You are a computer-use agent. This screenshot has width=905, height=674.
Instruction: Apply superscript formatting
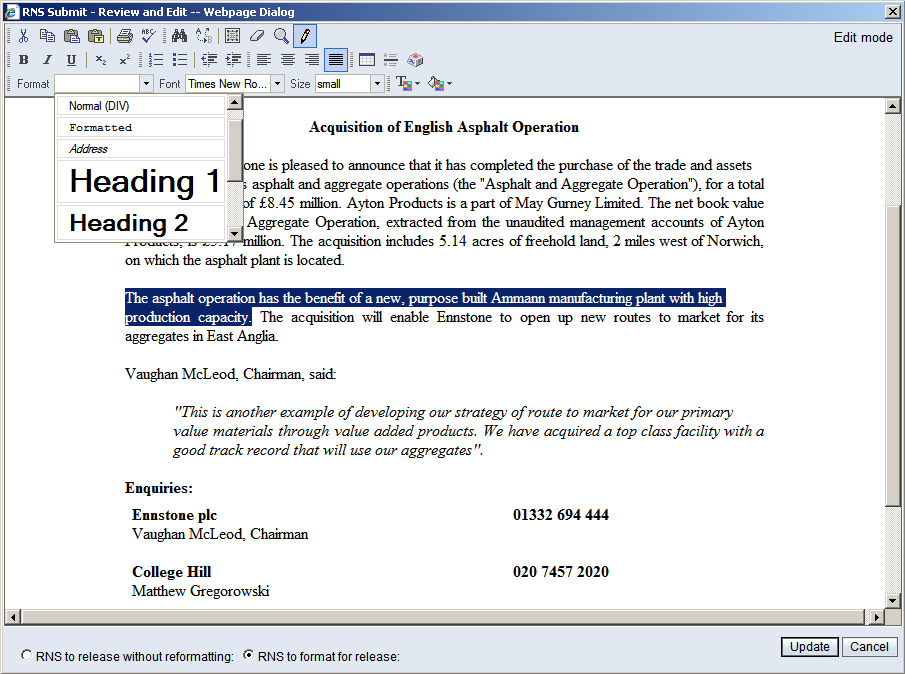point(125,59)
